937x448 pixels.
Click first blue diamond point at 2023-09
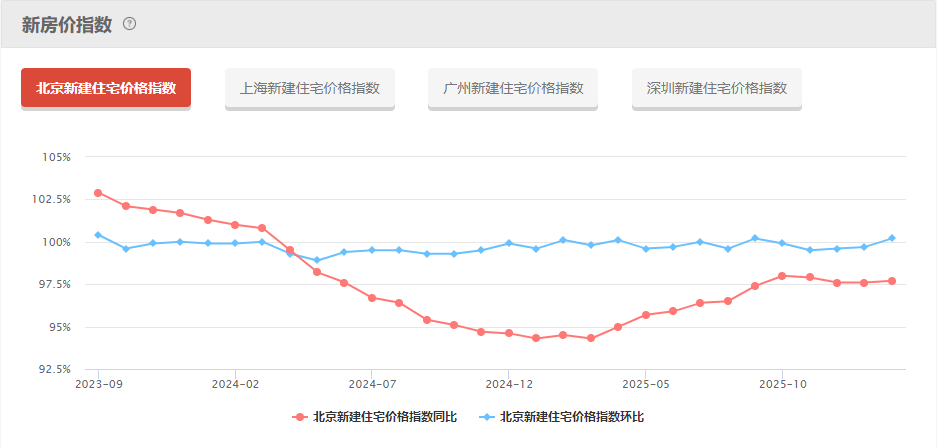coord(98,235)
